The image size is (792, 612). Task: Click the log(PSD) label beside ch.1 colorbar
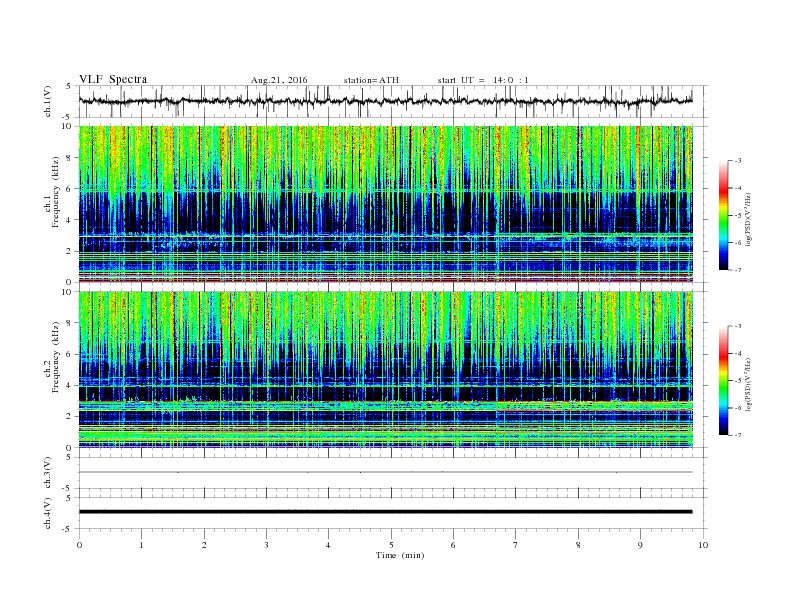[x=750, y=220]
